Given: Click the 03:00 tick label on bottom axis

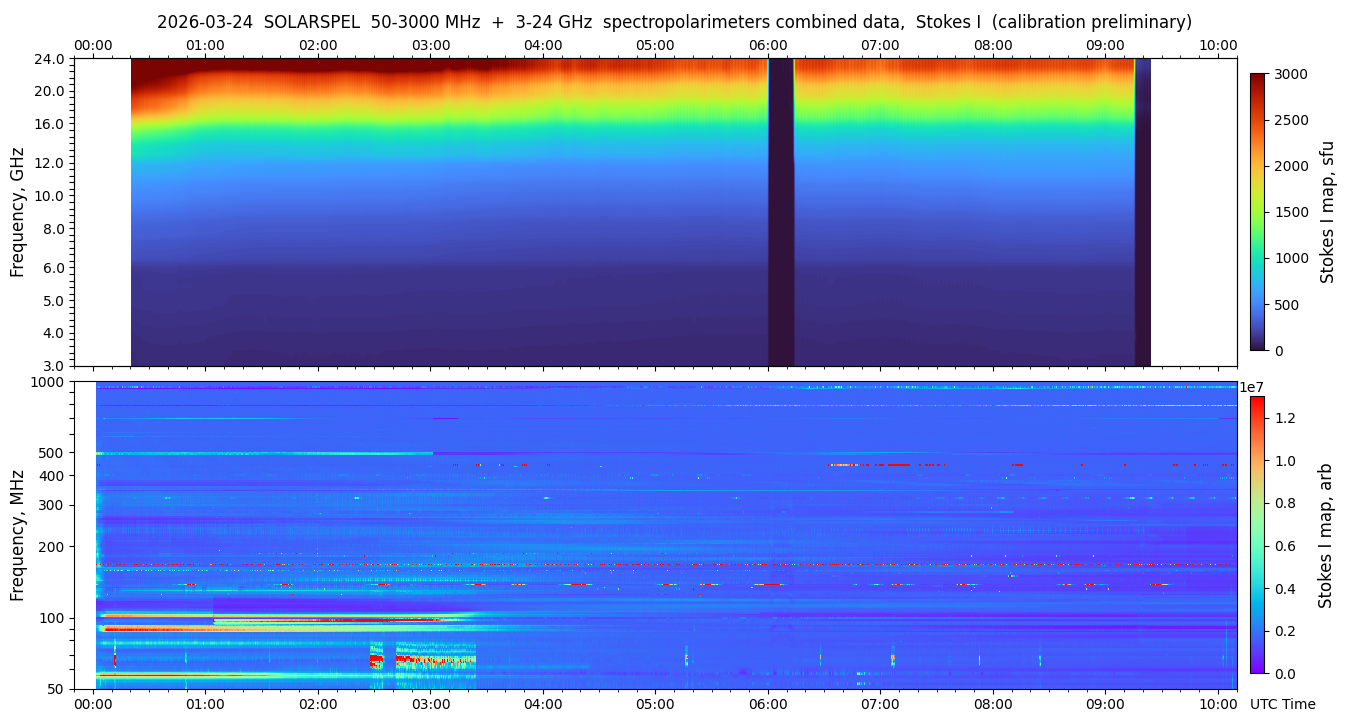Looking at the screenshot, I should [x=430, y=704].
